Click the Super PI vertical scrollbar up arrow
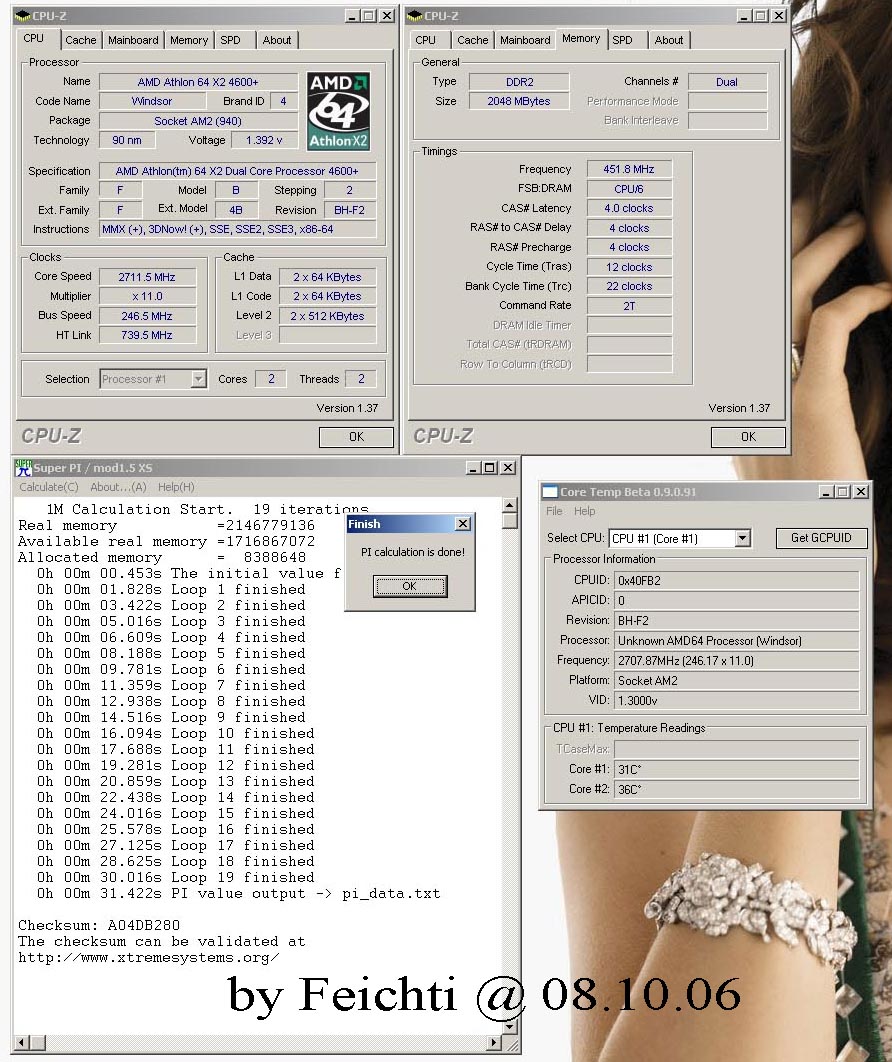 tap(509, 505)
